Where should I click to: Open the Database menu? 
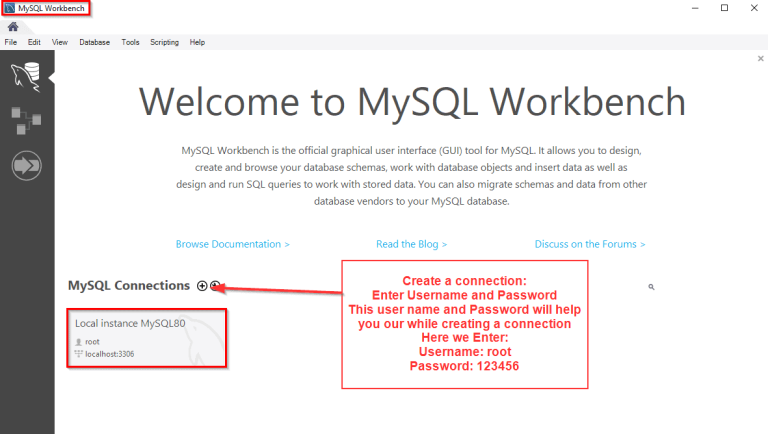pos(95,42)
